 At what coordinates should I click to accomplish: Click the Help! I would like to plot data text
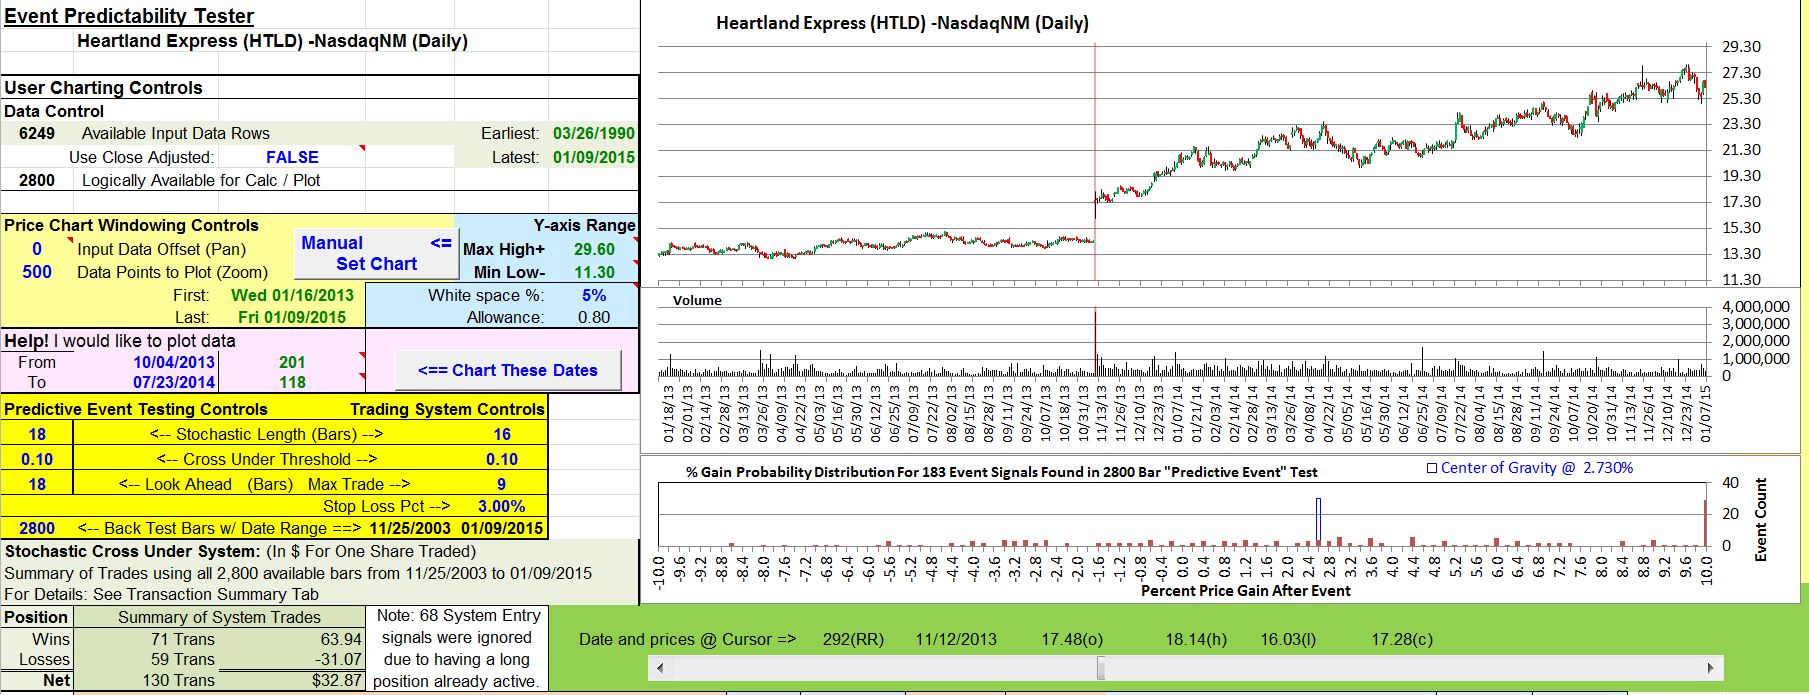point(120,341)
